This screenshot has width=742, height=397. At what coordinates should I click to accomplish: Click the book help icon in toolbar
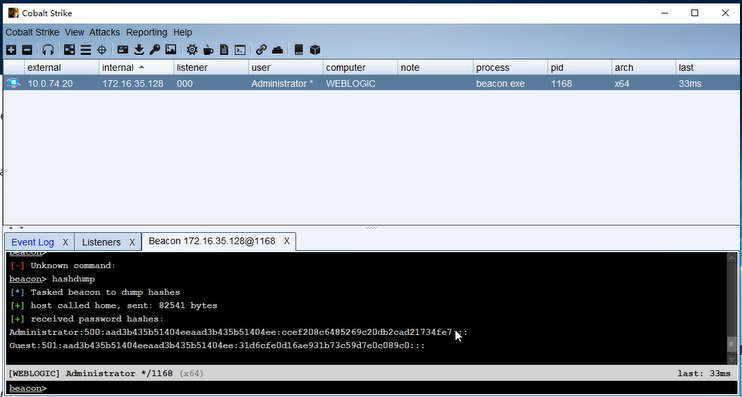(299, 50)
